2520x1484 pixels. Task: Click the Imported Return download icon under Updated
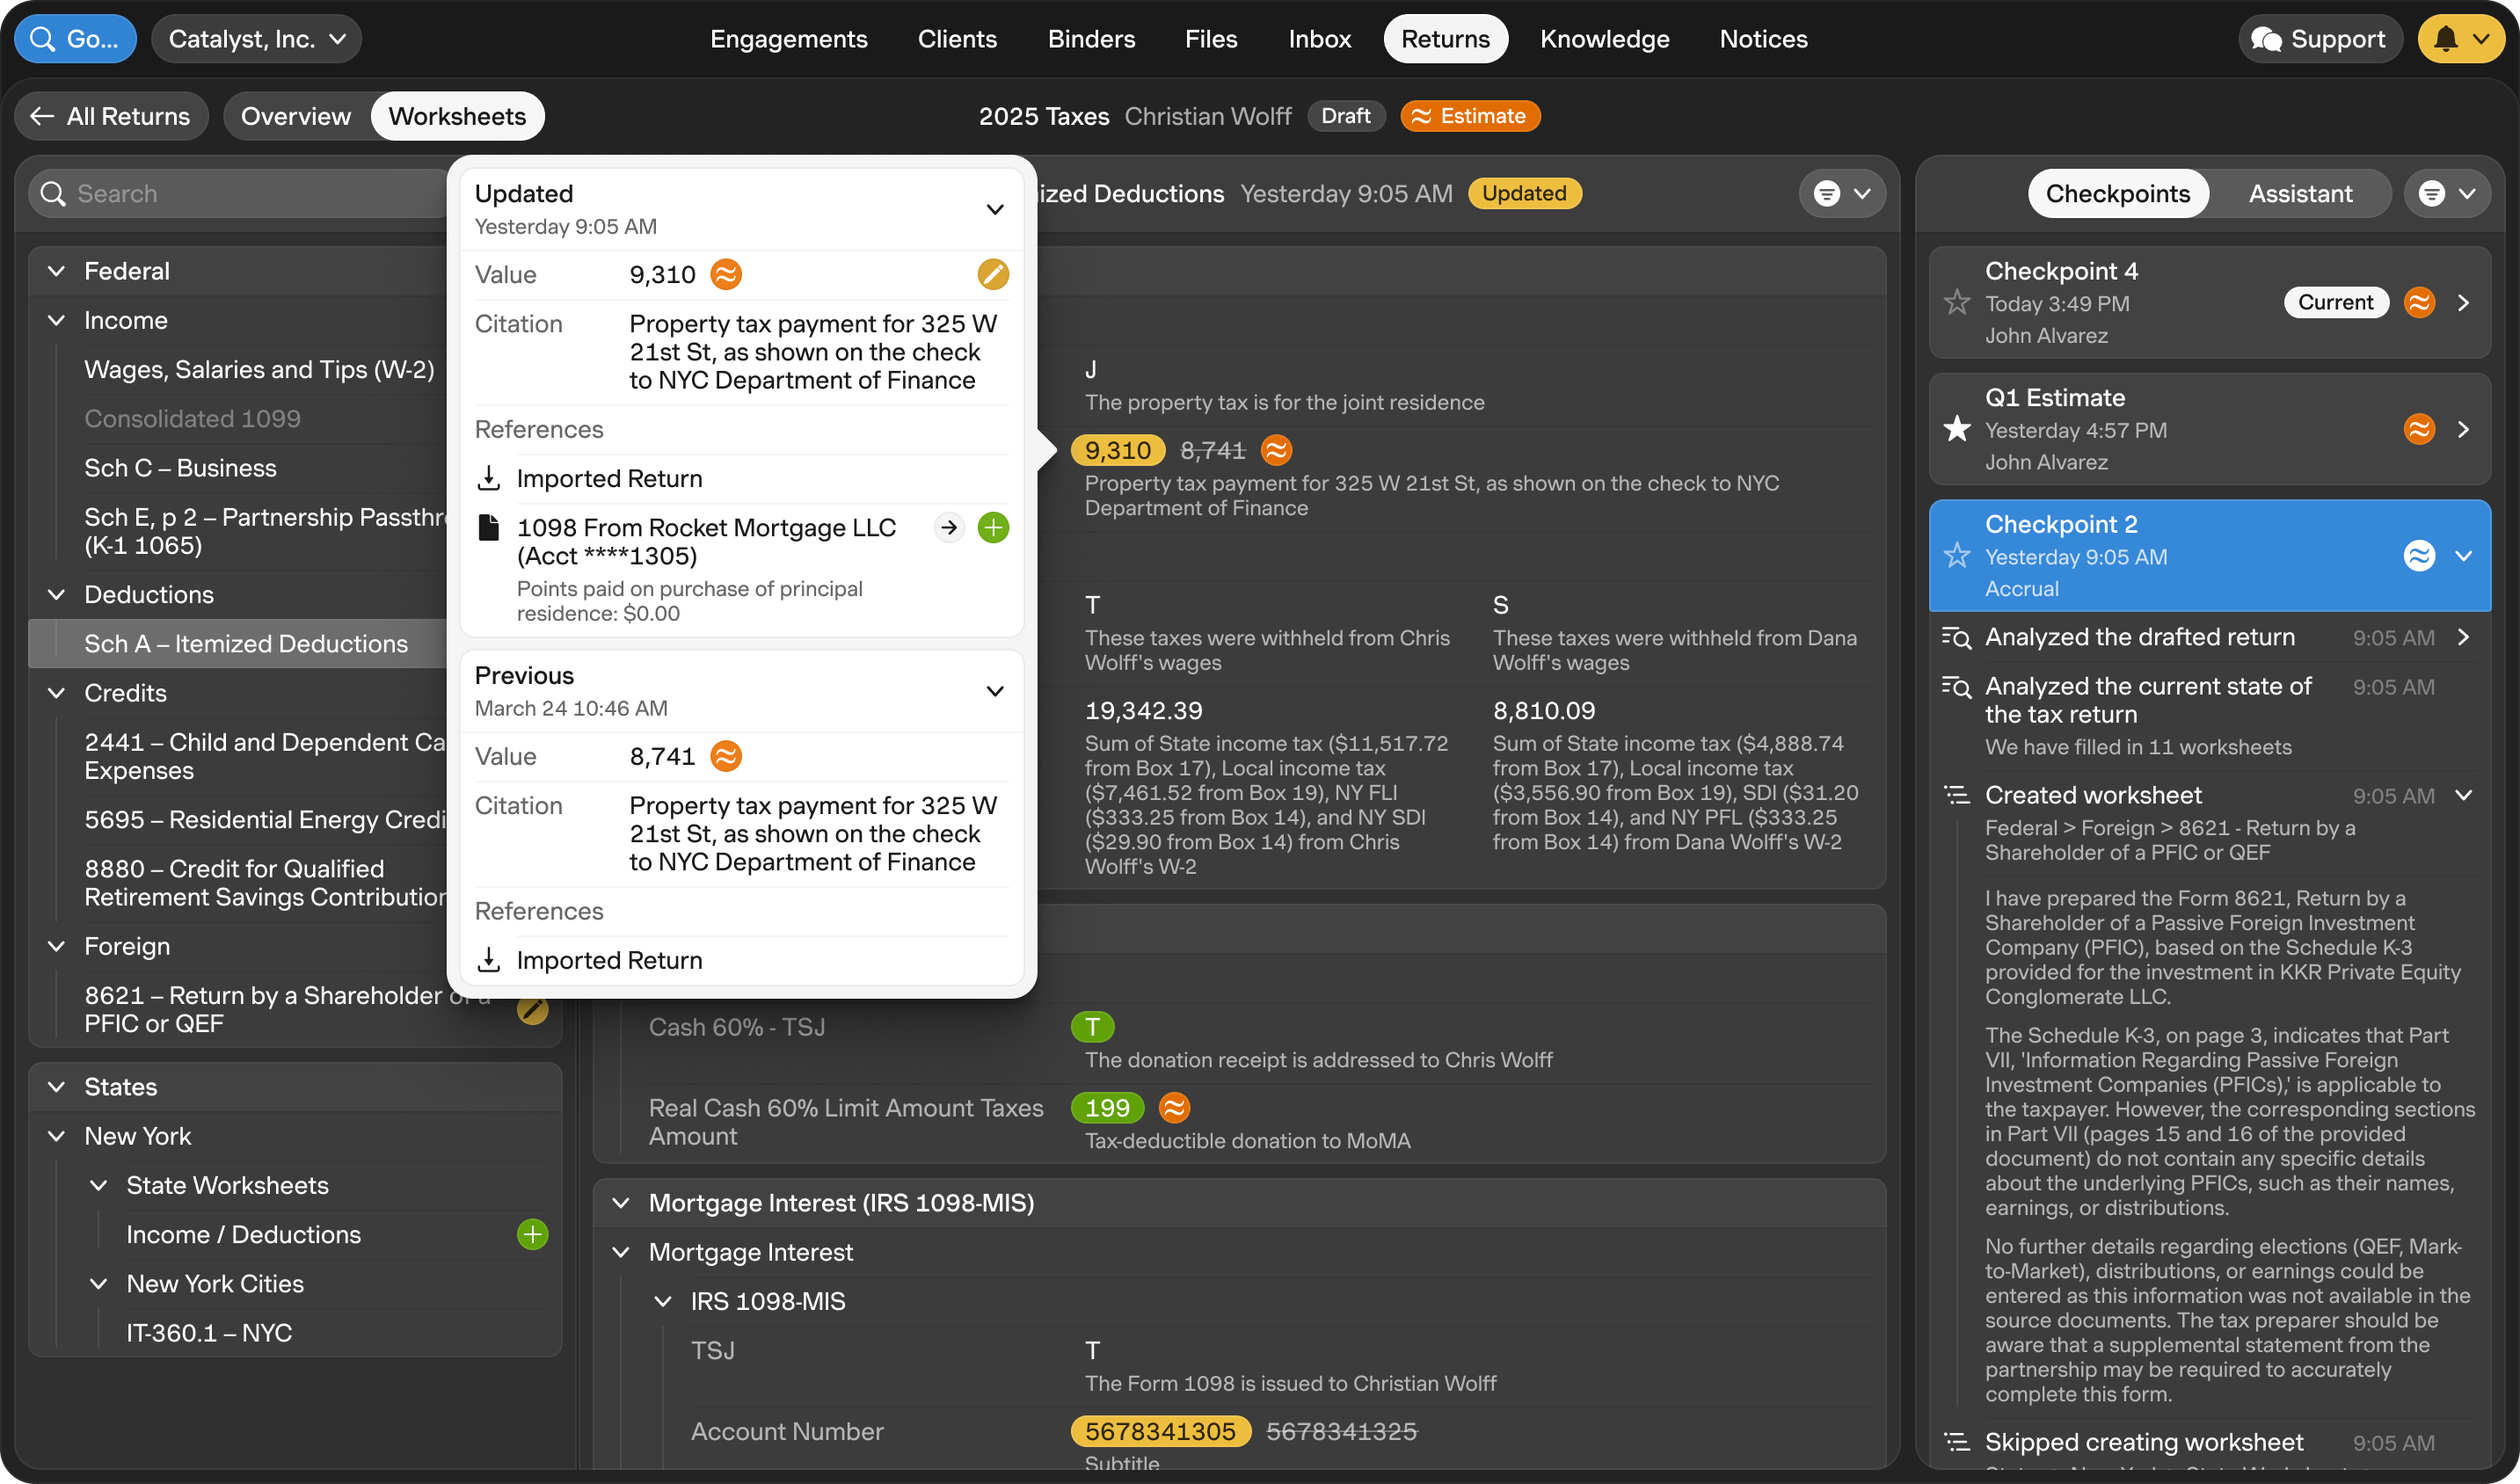[x=488, y=478]
